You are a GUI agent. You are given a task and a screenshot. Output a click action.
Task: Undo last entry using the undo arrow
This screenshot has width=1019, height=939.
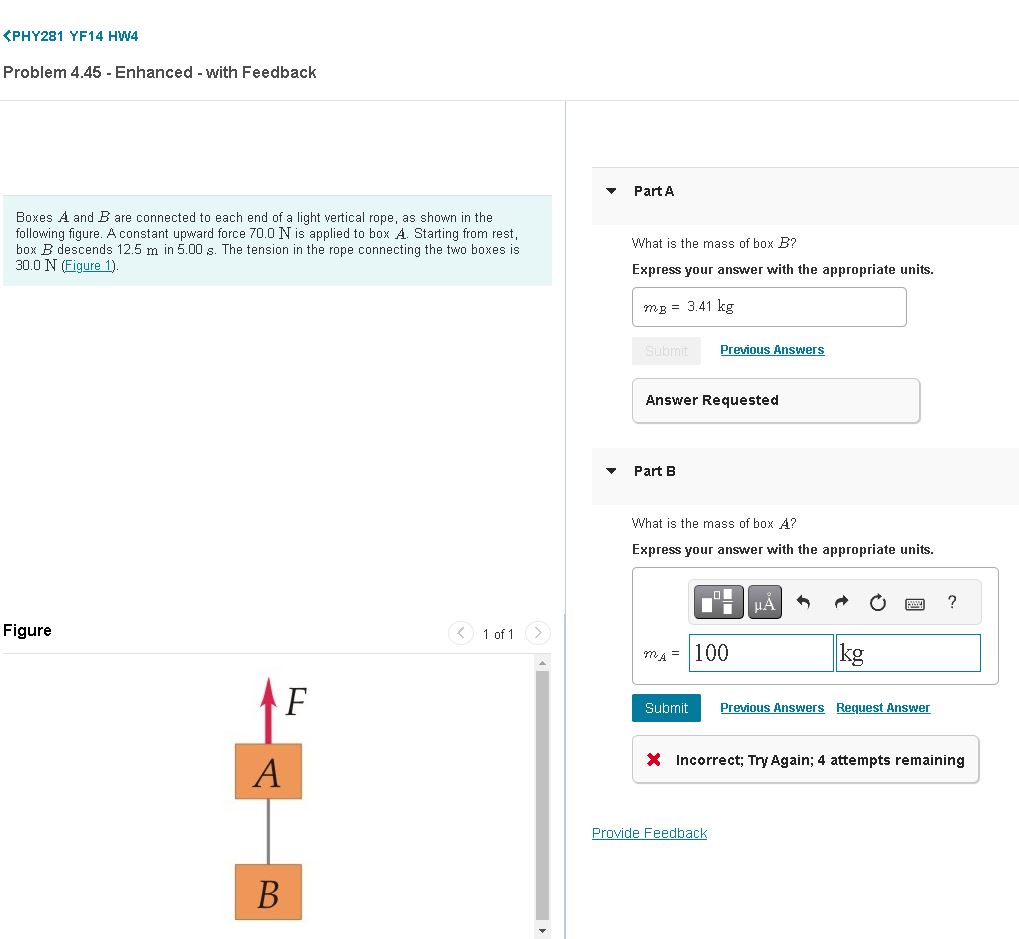point(803,602)
